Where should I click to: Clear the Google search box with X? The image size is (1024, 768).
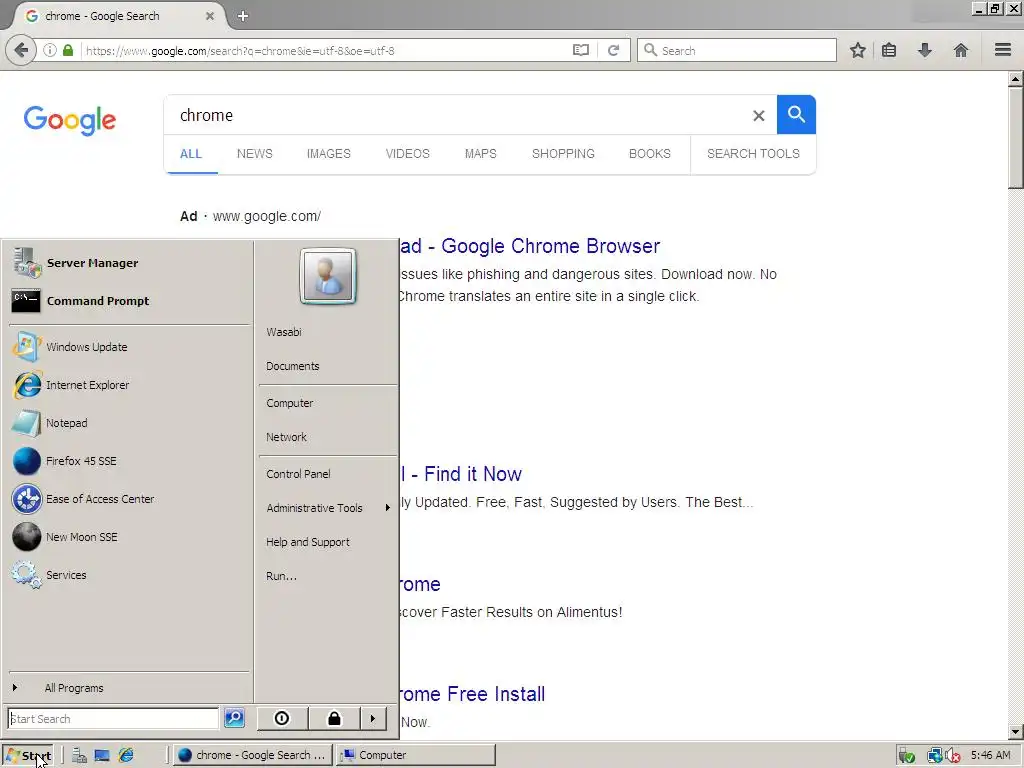(758, 116)
